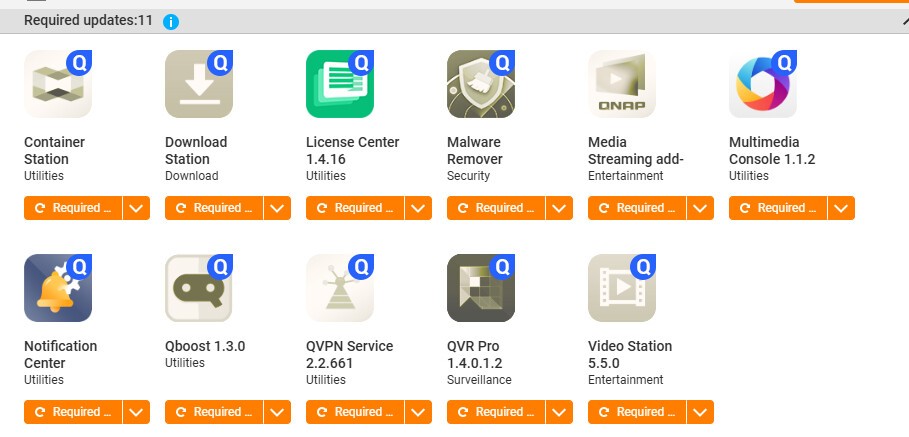Image resolution: width=909 pixels, height=437 pixels.
Task: Expand the dropdown arrow for Malware Remover
Action: tap(559, 208)
